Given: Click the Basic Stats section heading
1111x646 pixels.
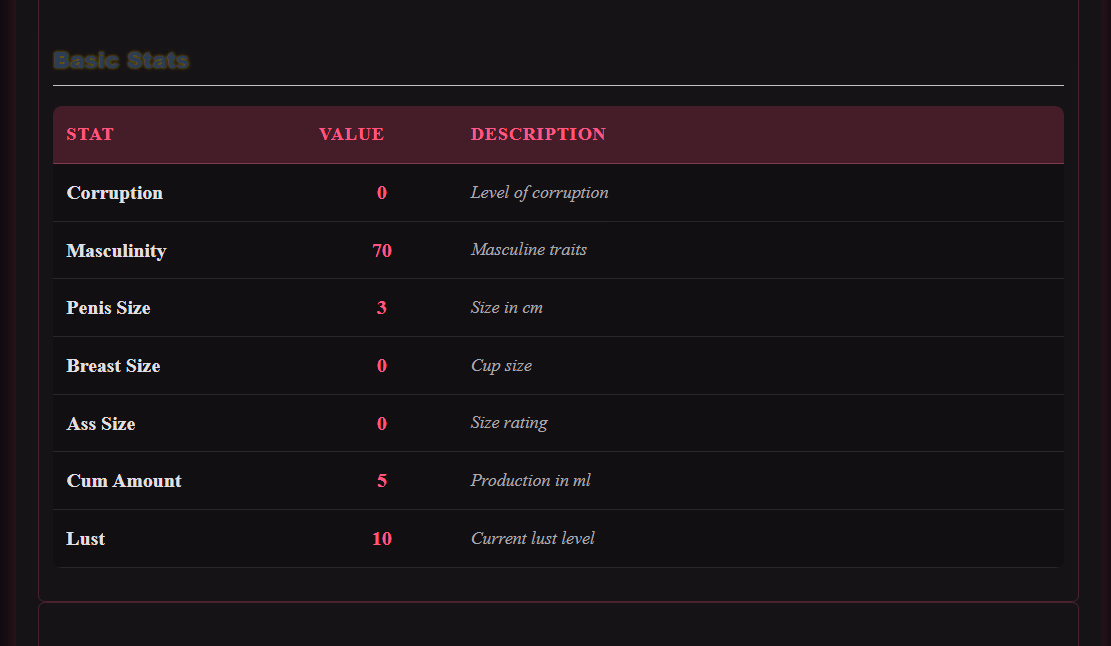Looking at the screenshot, I should 121,61.
